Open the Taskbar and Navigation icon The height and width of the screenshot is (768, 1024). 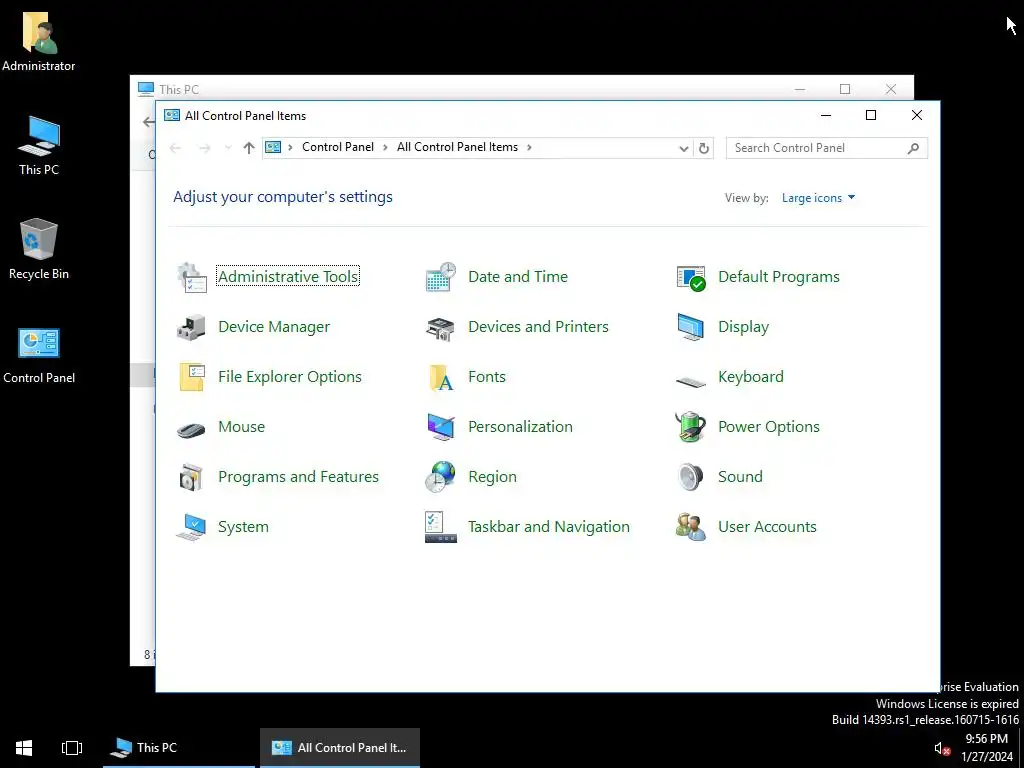pyautogui.click(x=441, y=526)
